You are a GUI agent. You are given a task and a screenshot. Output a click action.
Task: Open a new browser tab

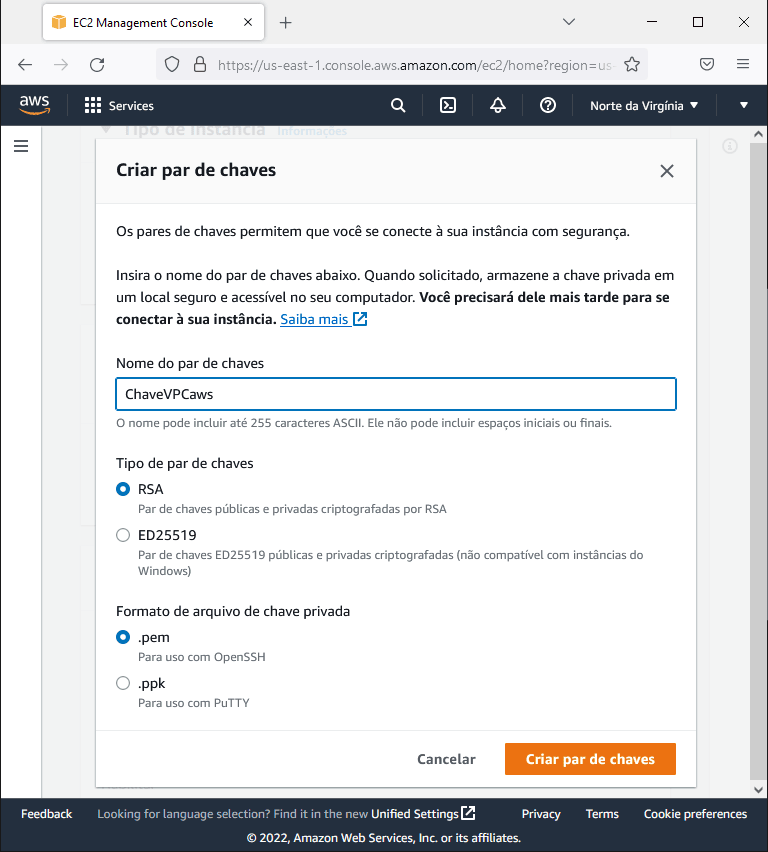[x=285, y=22]
